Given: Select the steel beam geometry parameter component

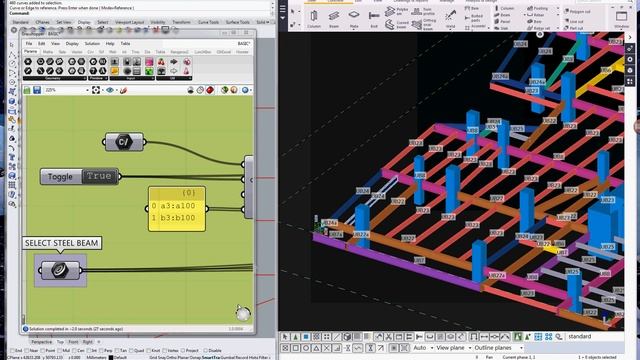Looking at the screenshot, I should 60,270.
